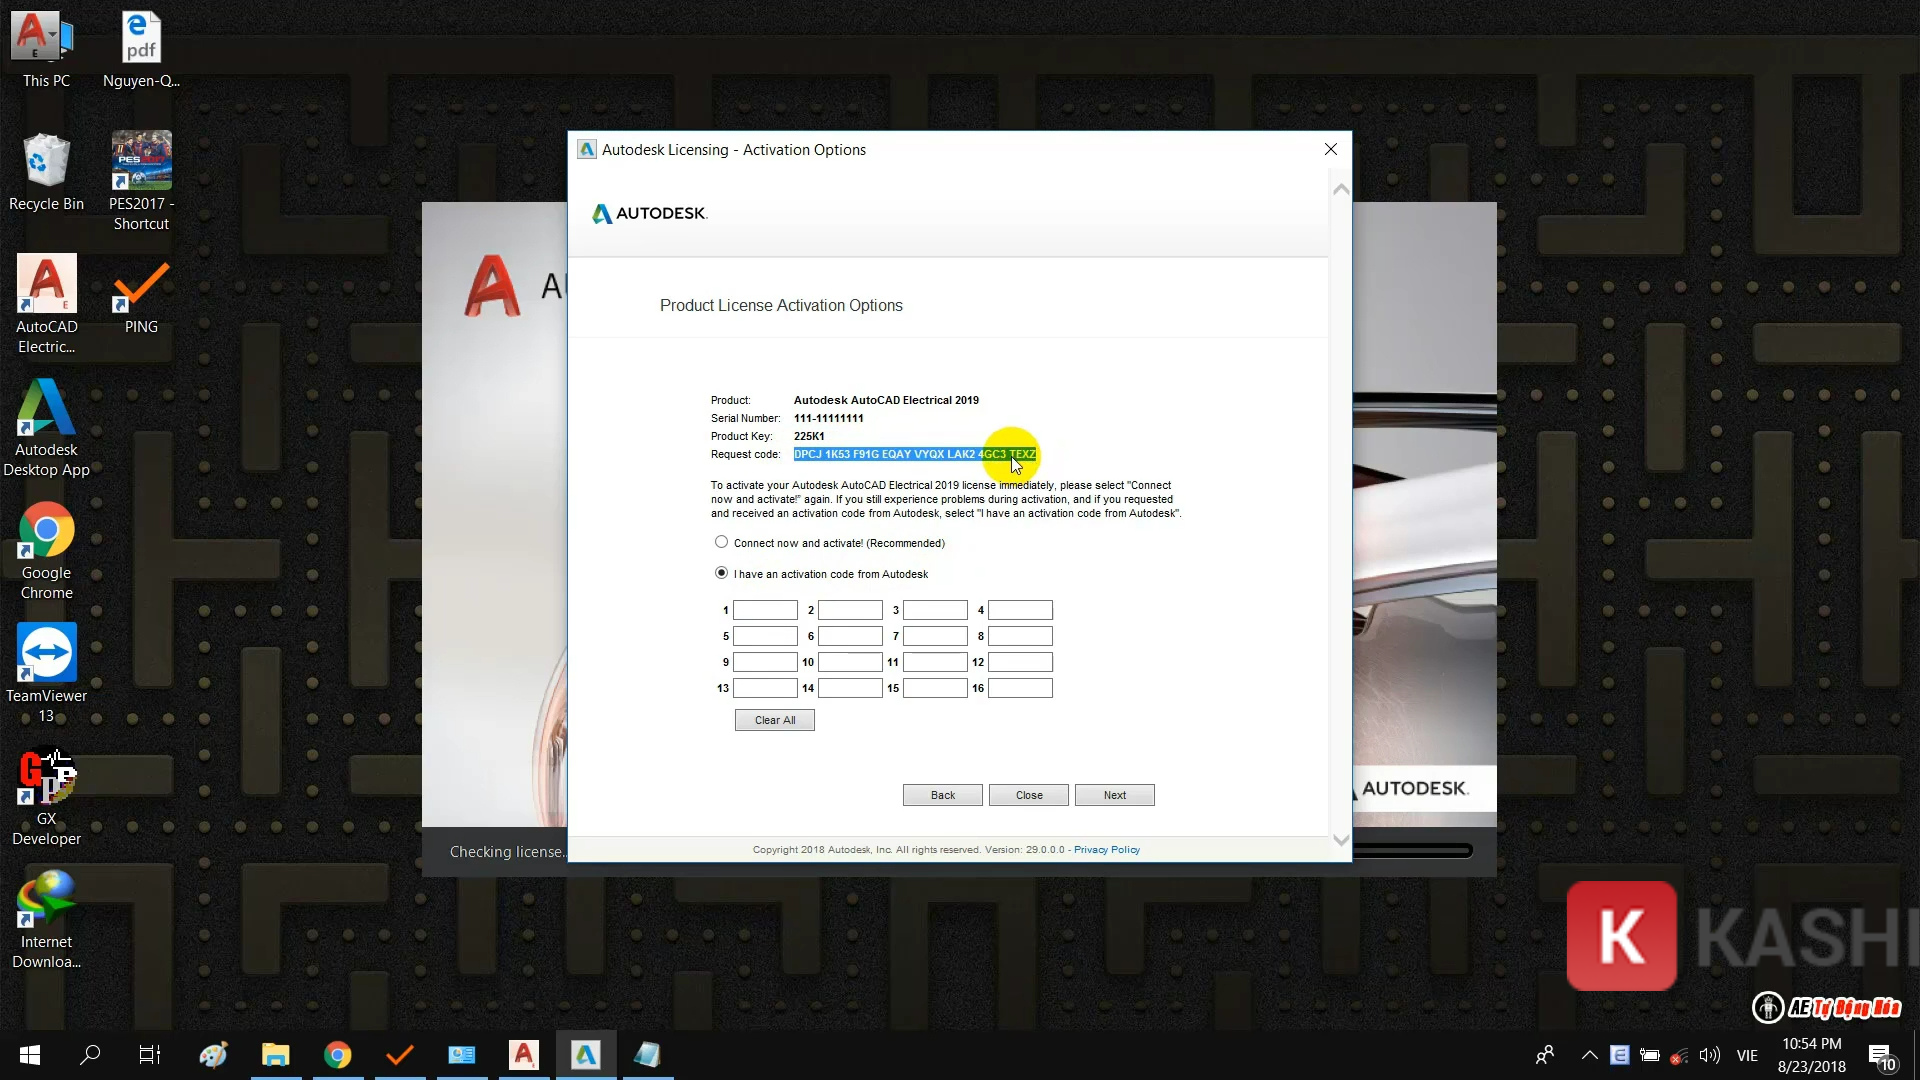Open This PC desktop icon
Screen dimensions: 1920x1080
[46, 50]
